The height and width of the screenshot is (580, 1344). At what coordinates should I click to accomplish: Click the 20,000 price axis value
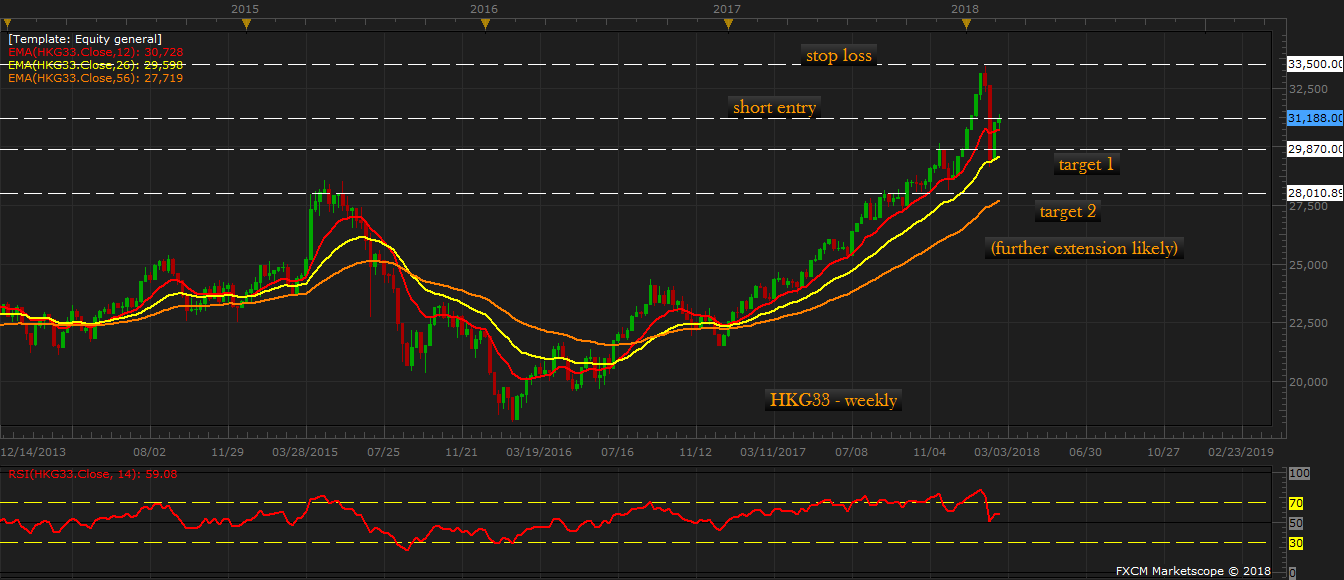(1306, 382)
